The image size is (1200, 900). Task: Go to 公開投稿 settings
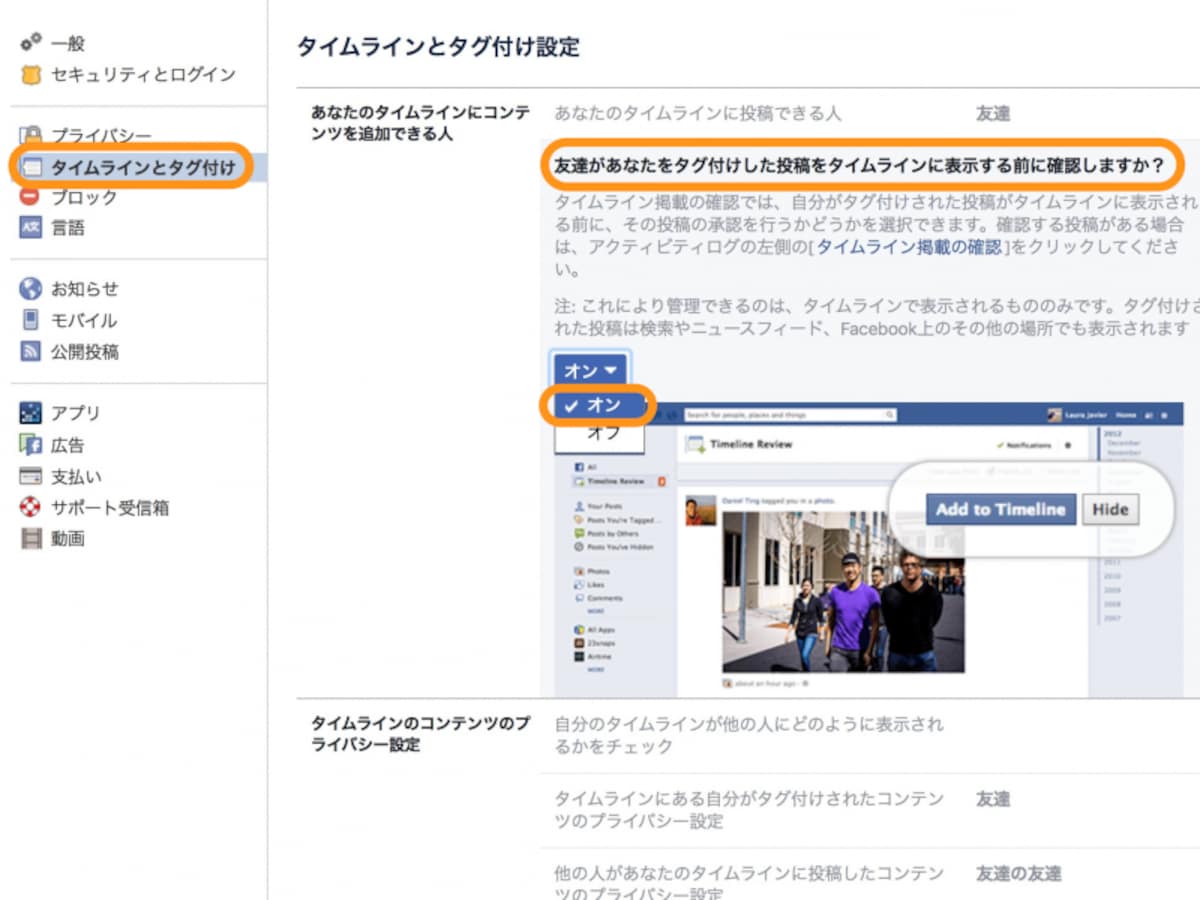coord(85,351)
